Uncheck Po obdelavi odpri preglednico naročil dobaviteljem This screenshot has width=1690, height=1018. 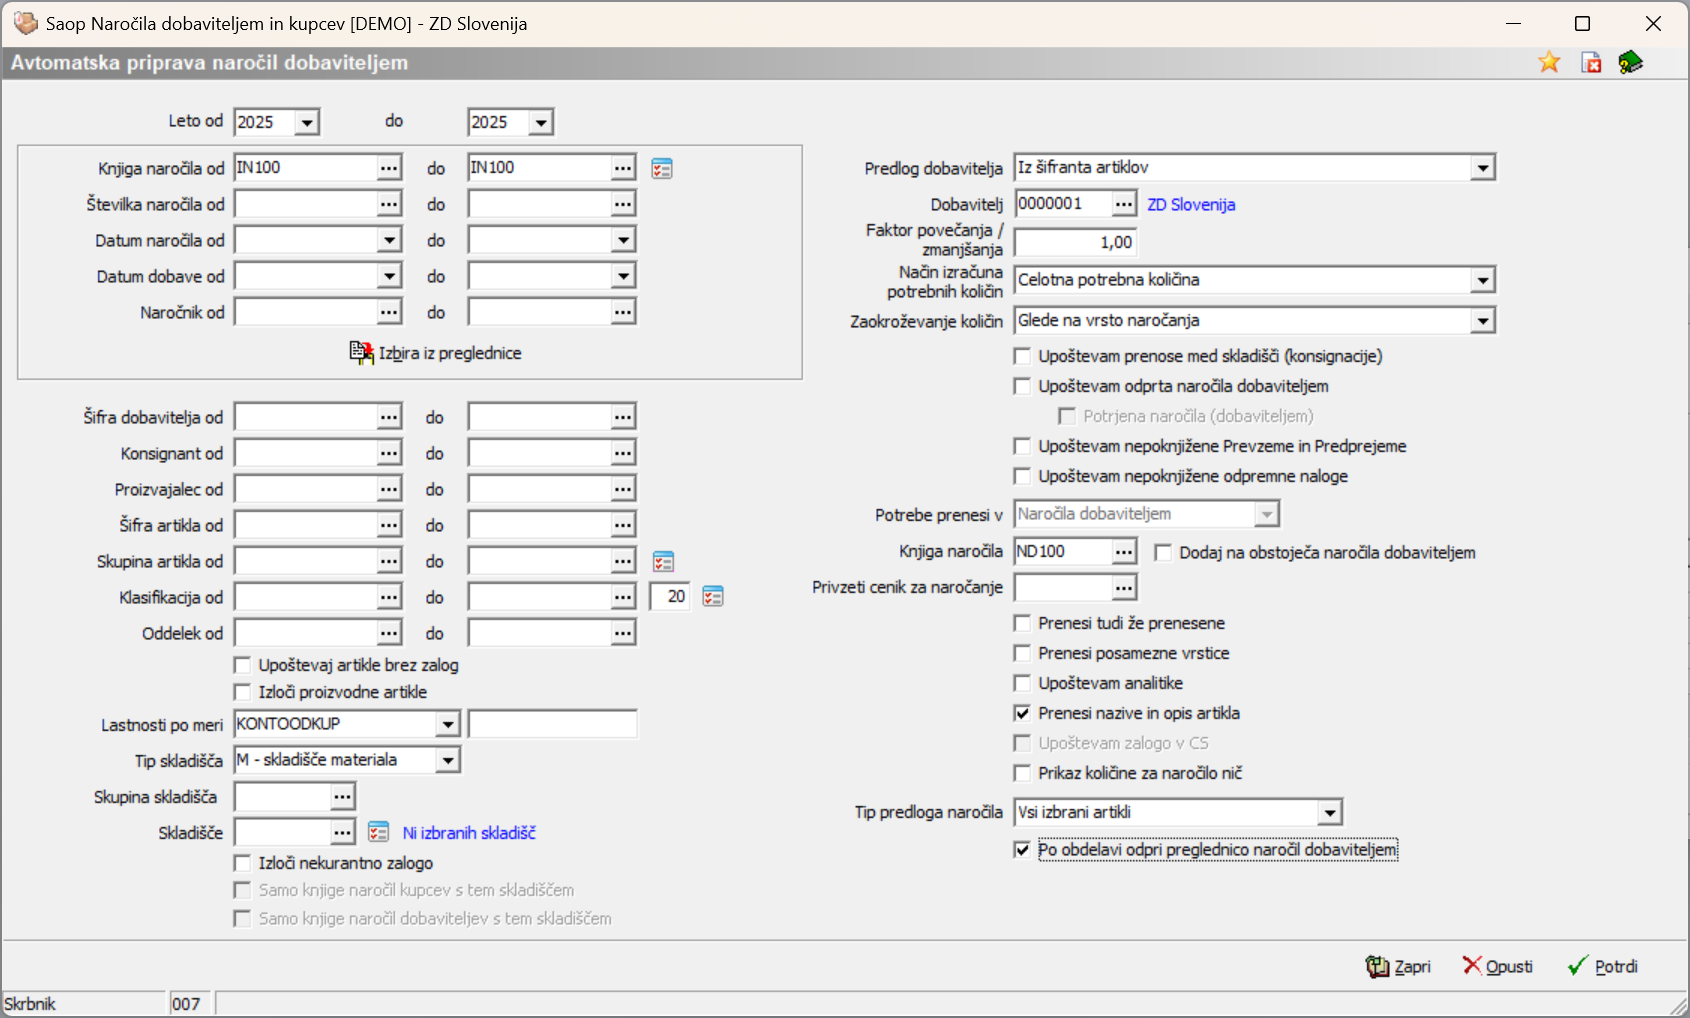coord(1022,850)
